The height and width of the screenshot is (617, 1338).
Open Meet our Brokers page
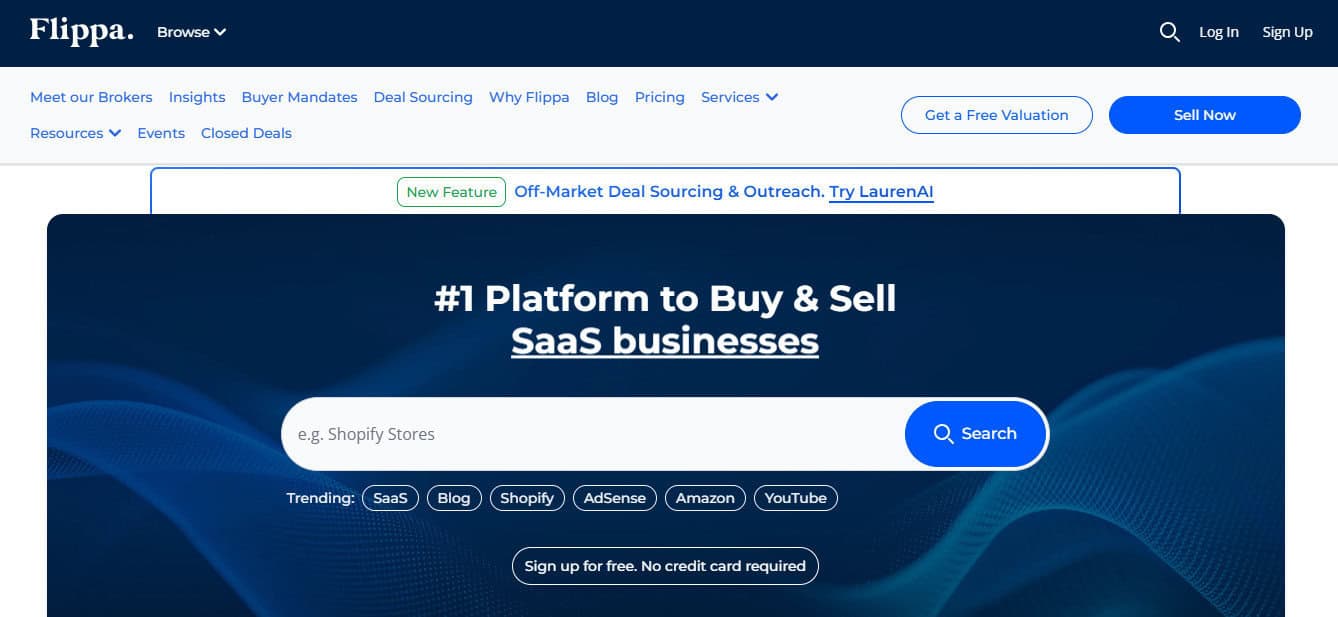(x=91, y=97)
